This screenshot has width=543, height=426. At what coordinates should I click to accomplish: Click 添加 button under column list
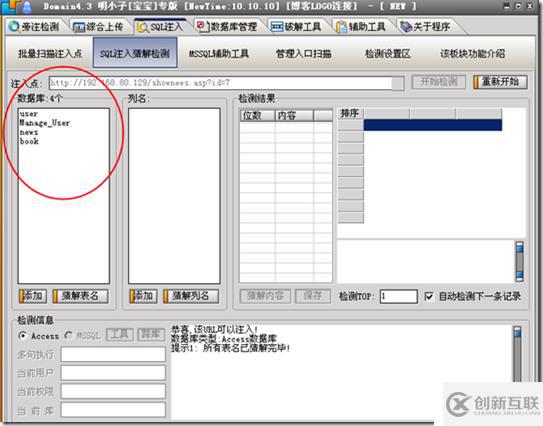[143, 296]
